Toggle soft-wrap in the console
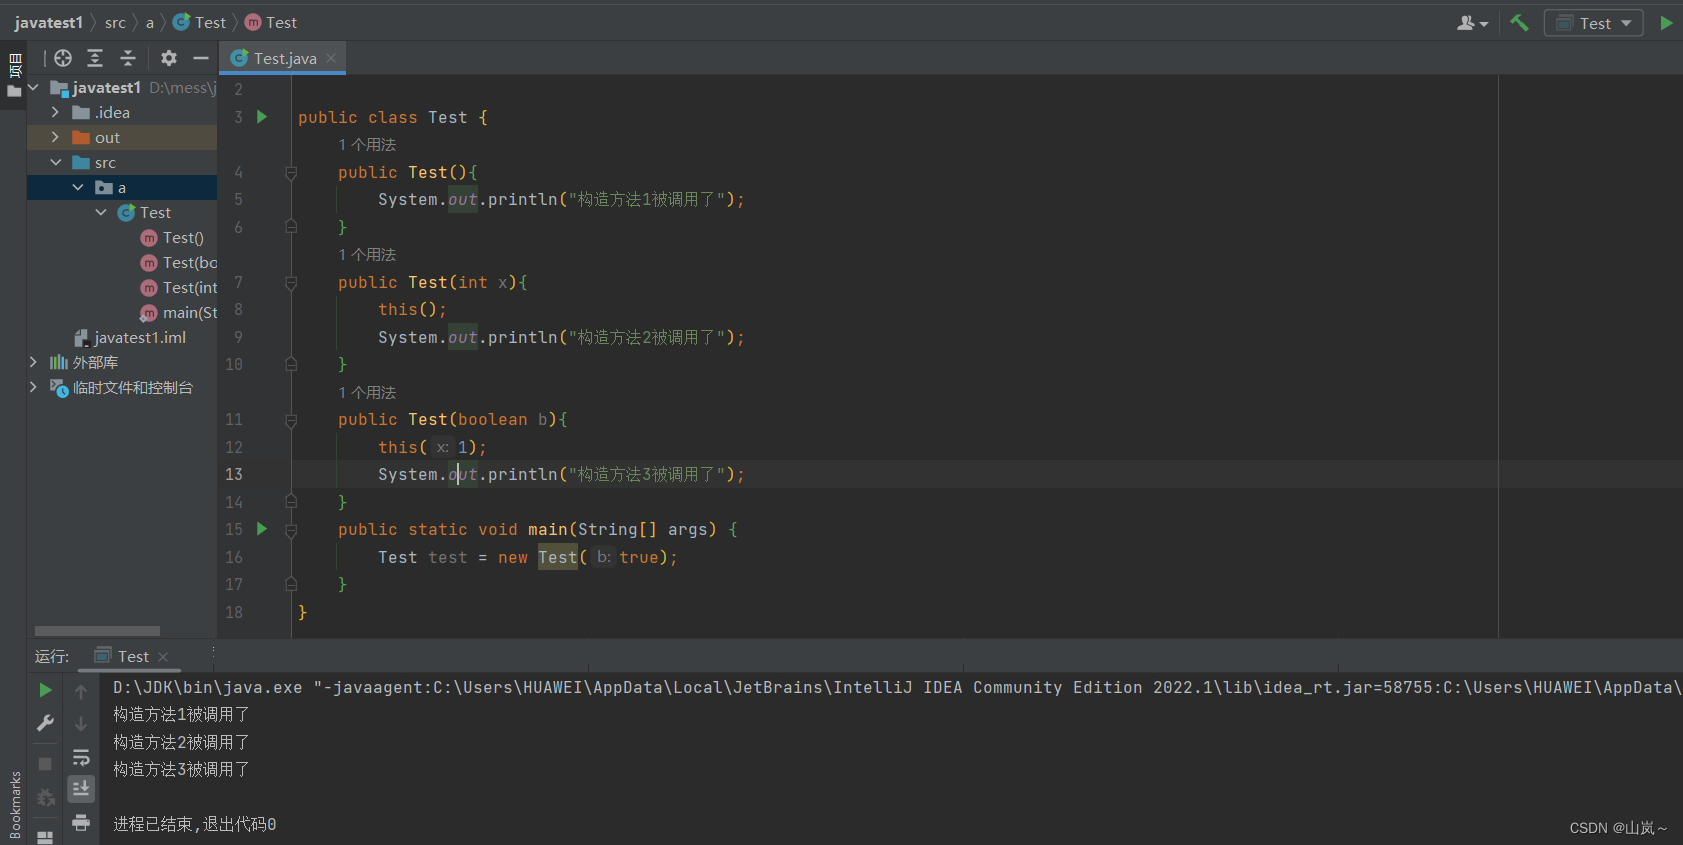The height and width of the screenshot is (845, 1683). (81, 757)
